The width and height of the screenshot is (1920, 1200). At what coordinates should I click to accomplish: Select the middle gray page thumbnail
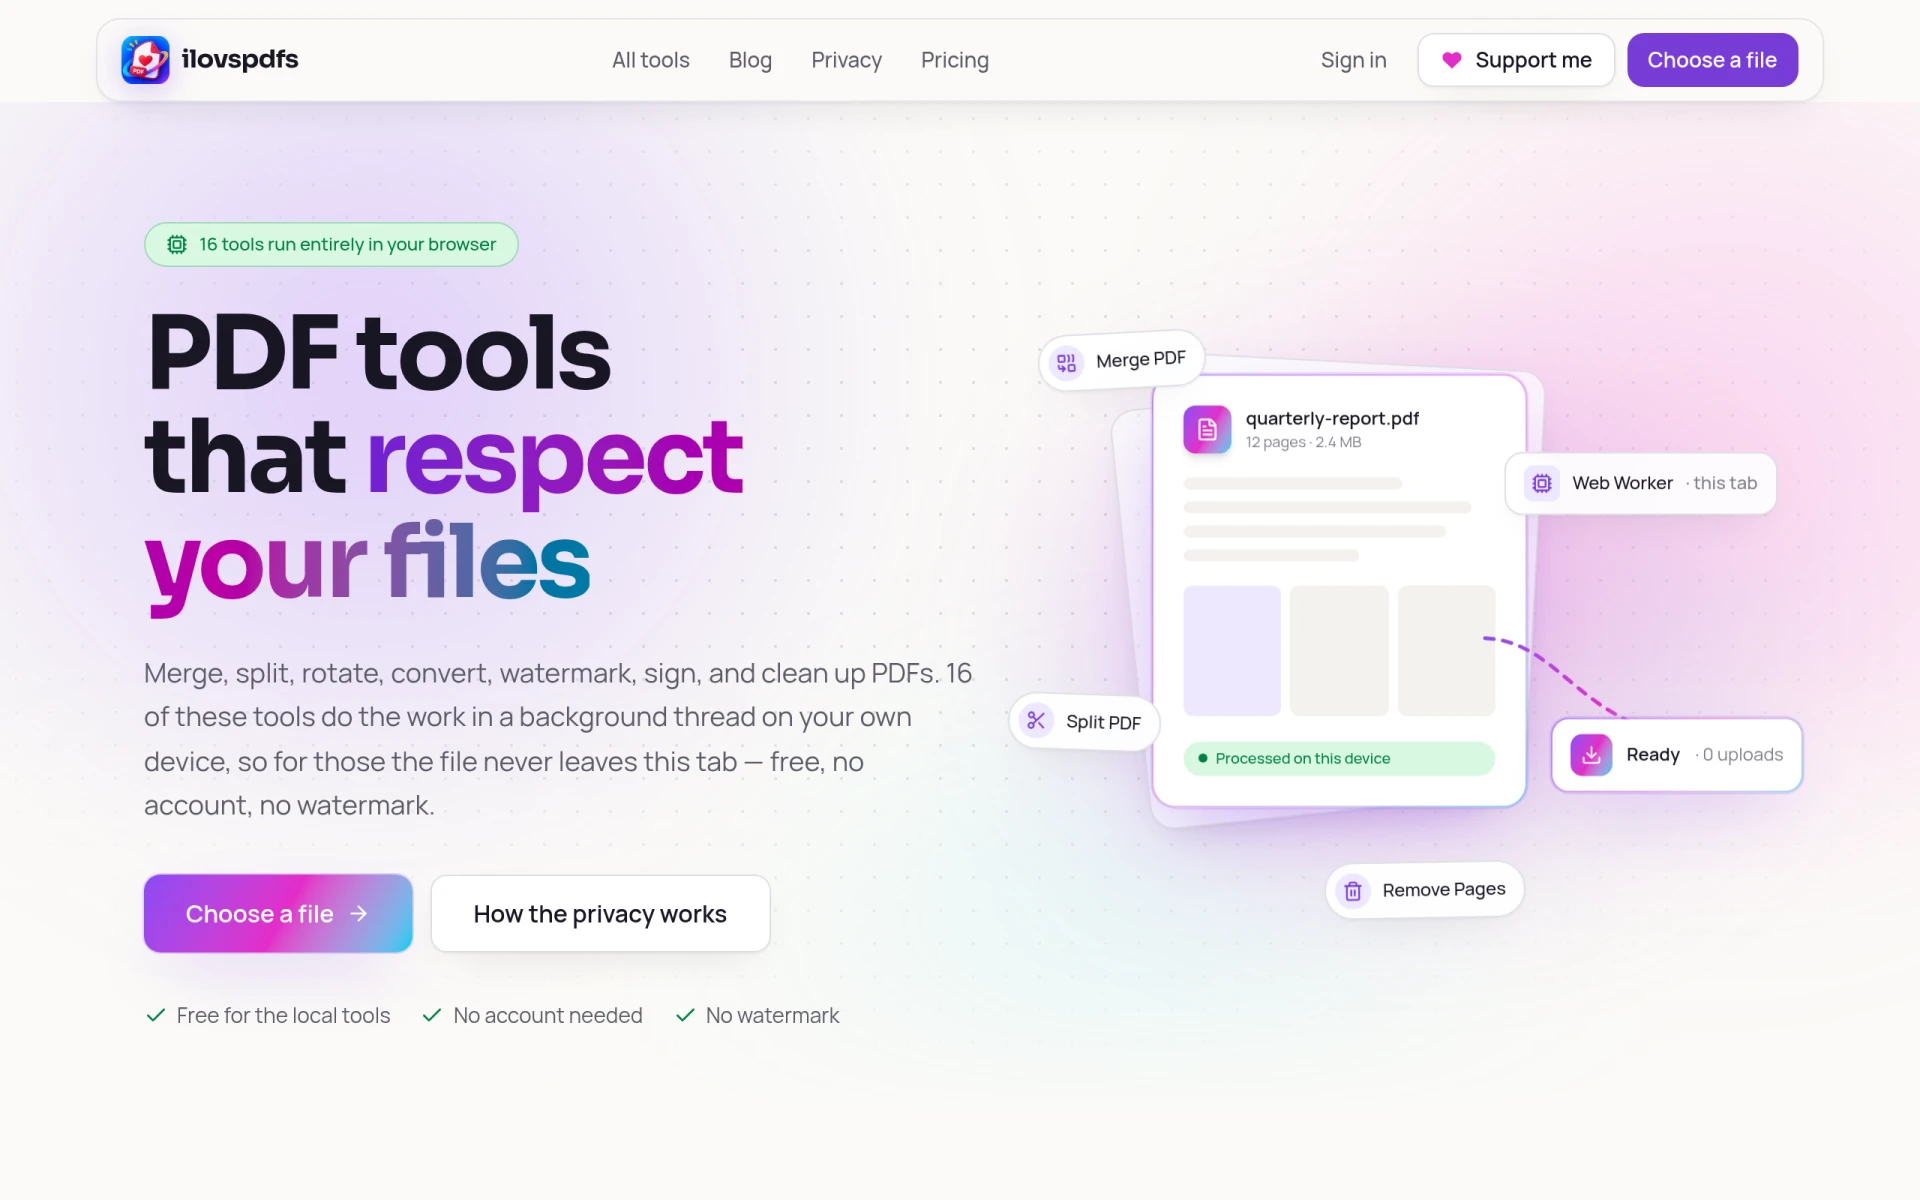[x=1339, y=650]
